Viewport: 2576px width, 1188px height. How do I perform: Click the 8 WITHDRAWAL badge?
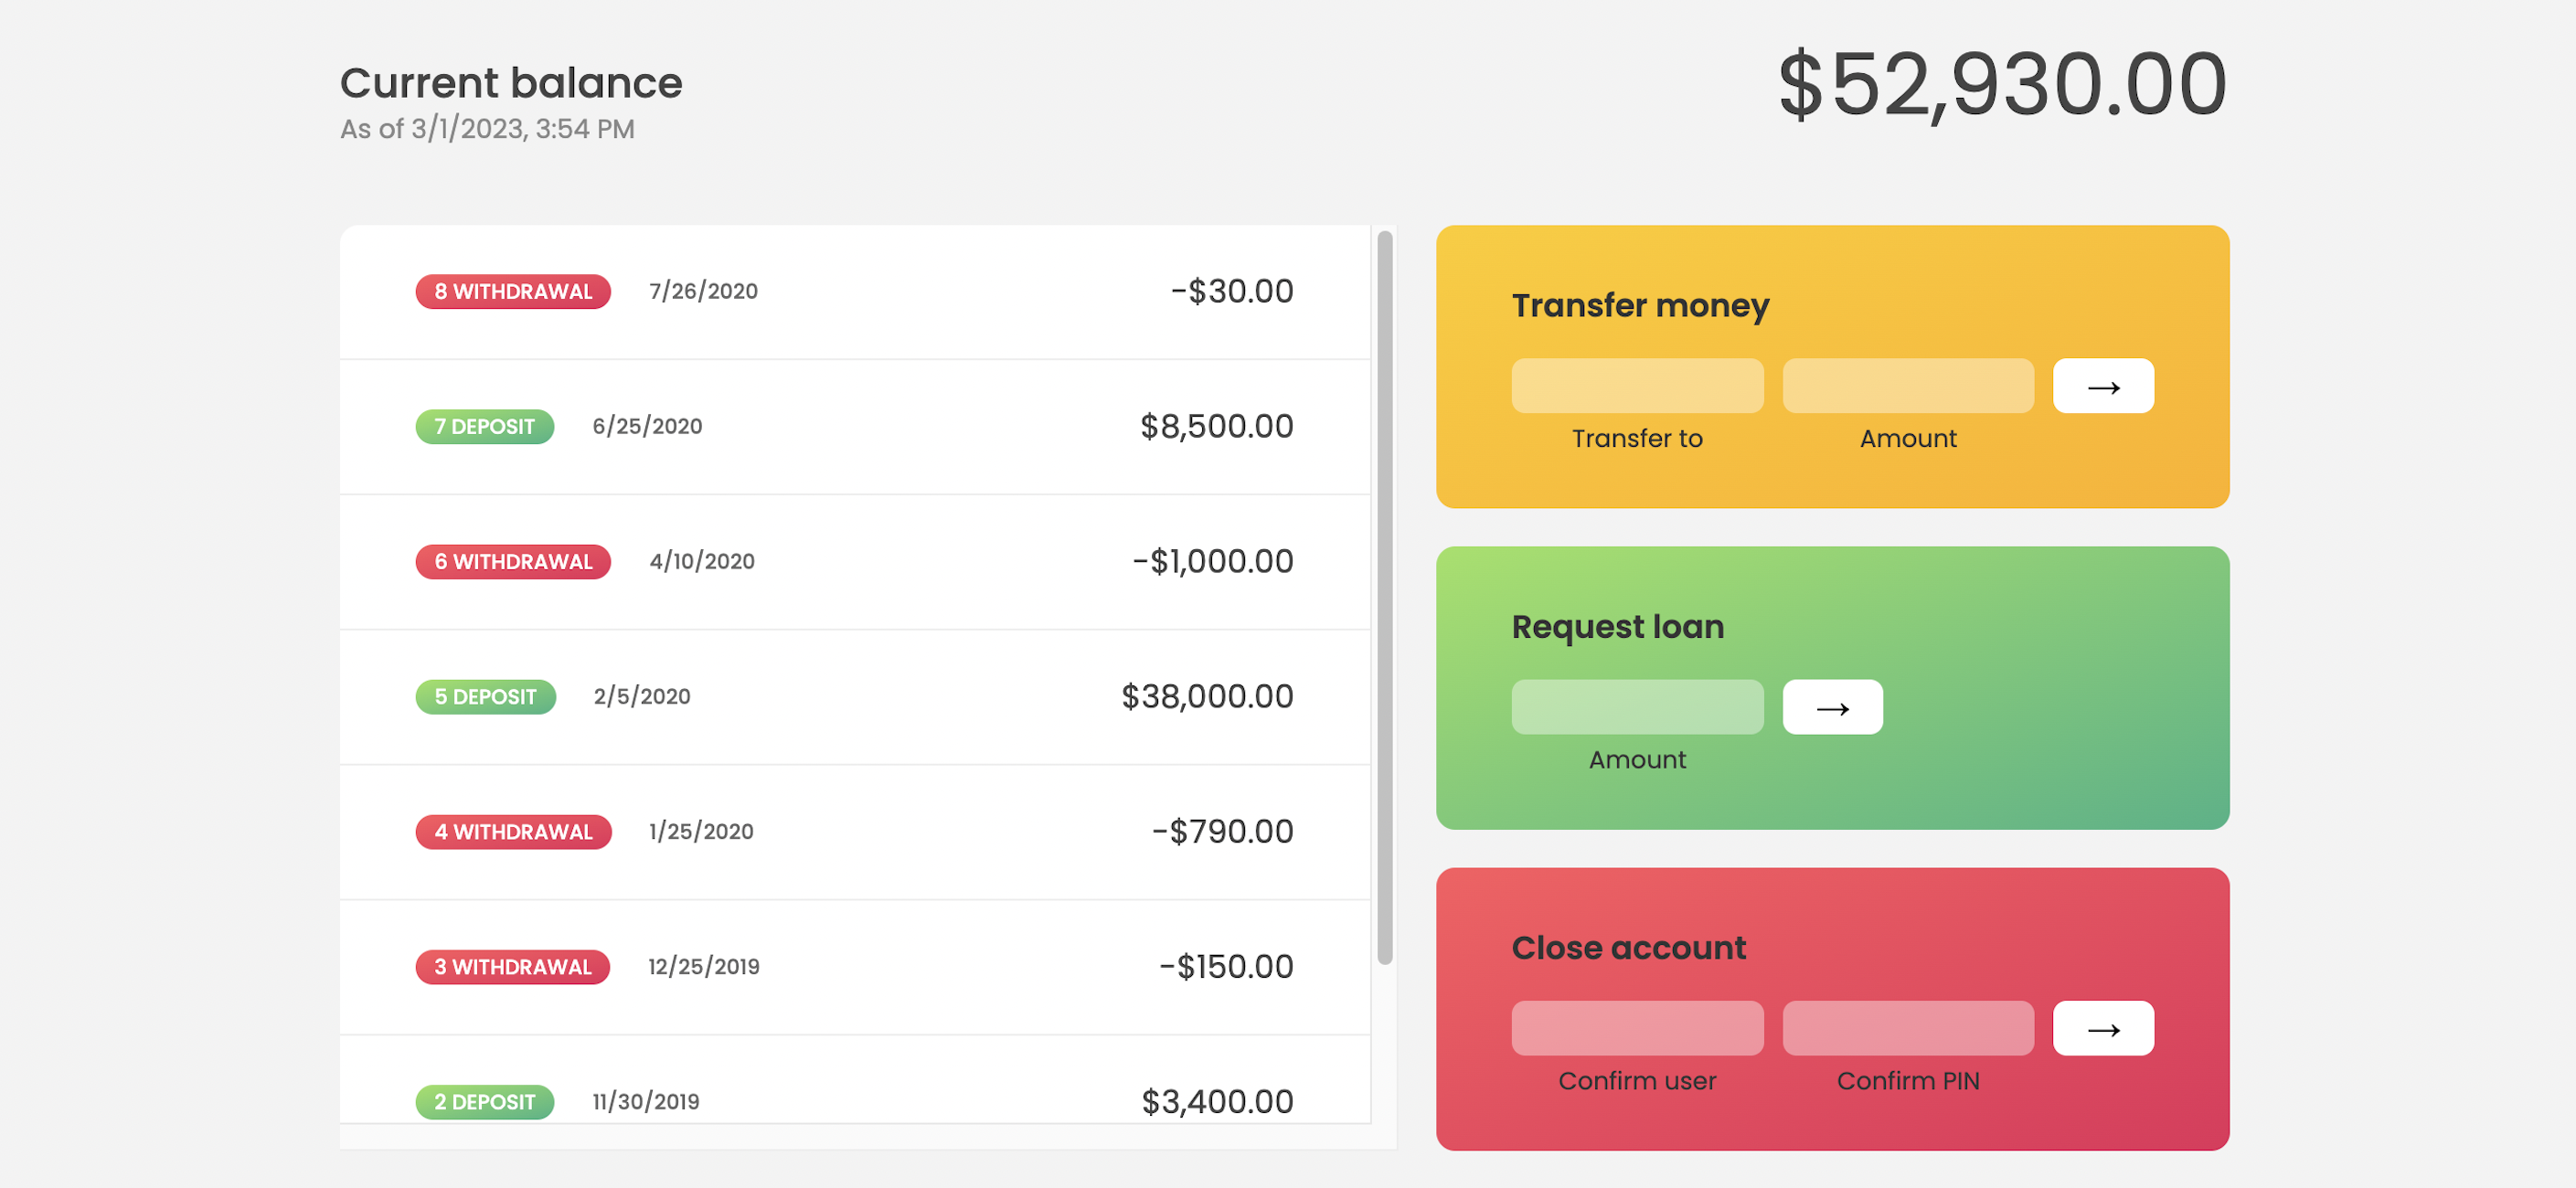coord(513,291)
